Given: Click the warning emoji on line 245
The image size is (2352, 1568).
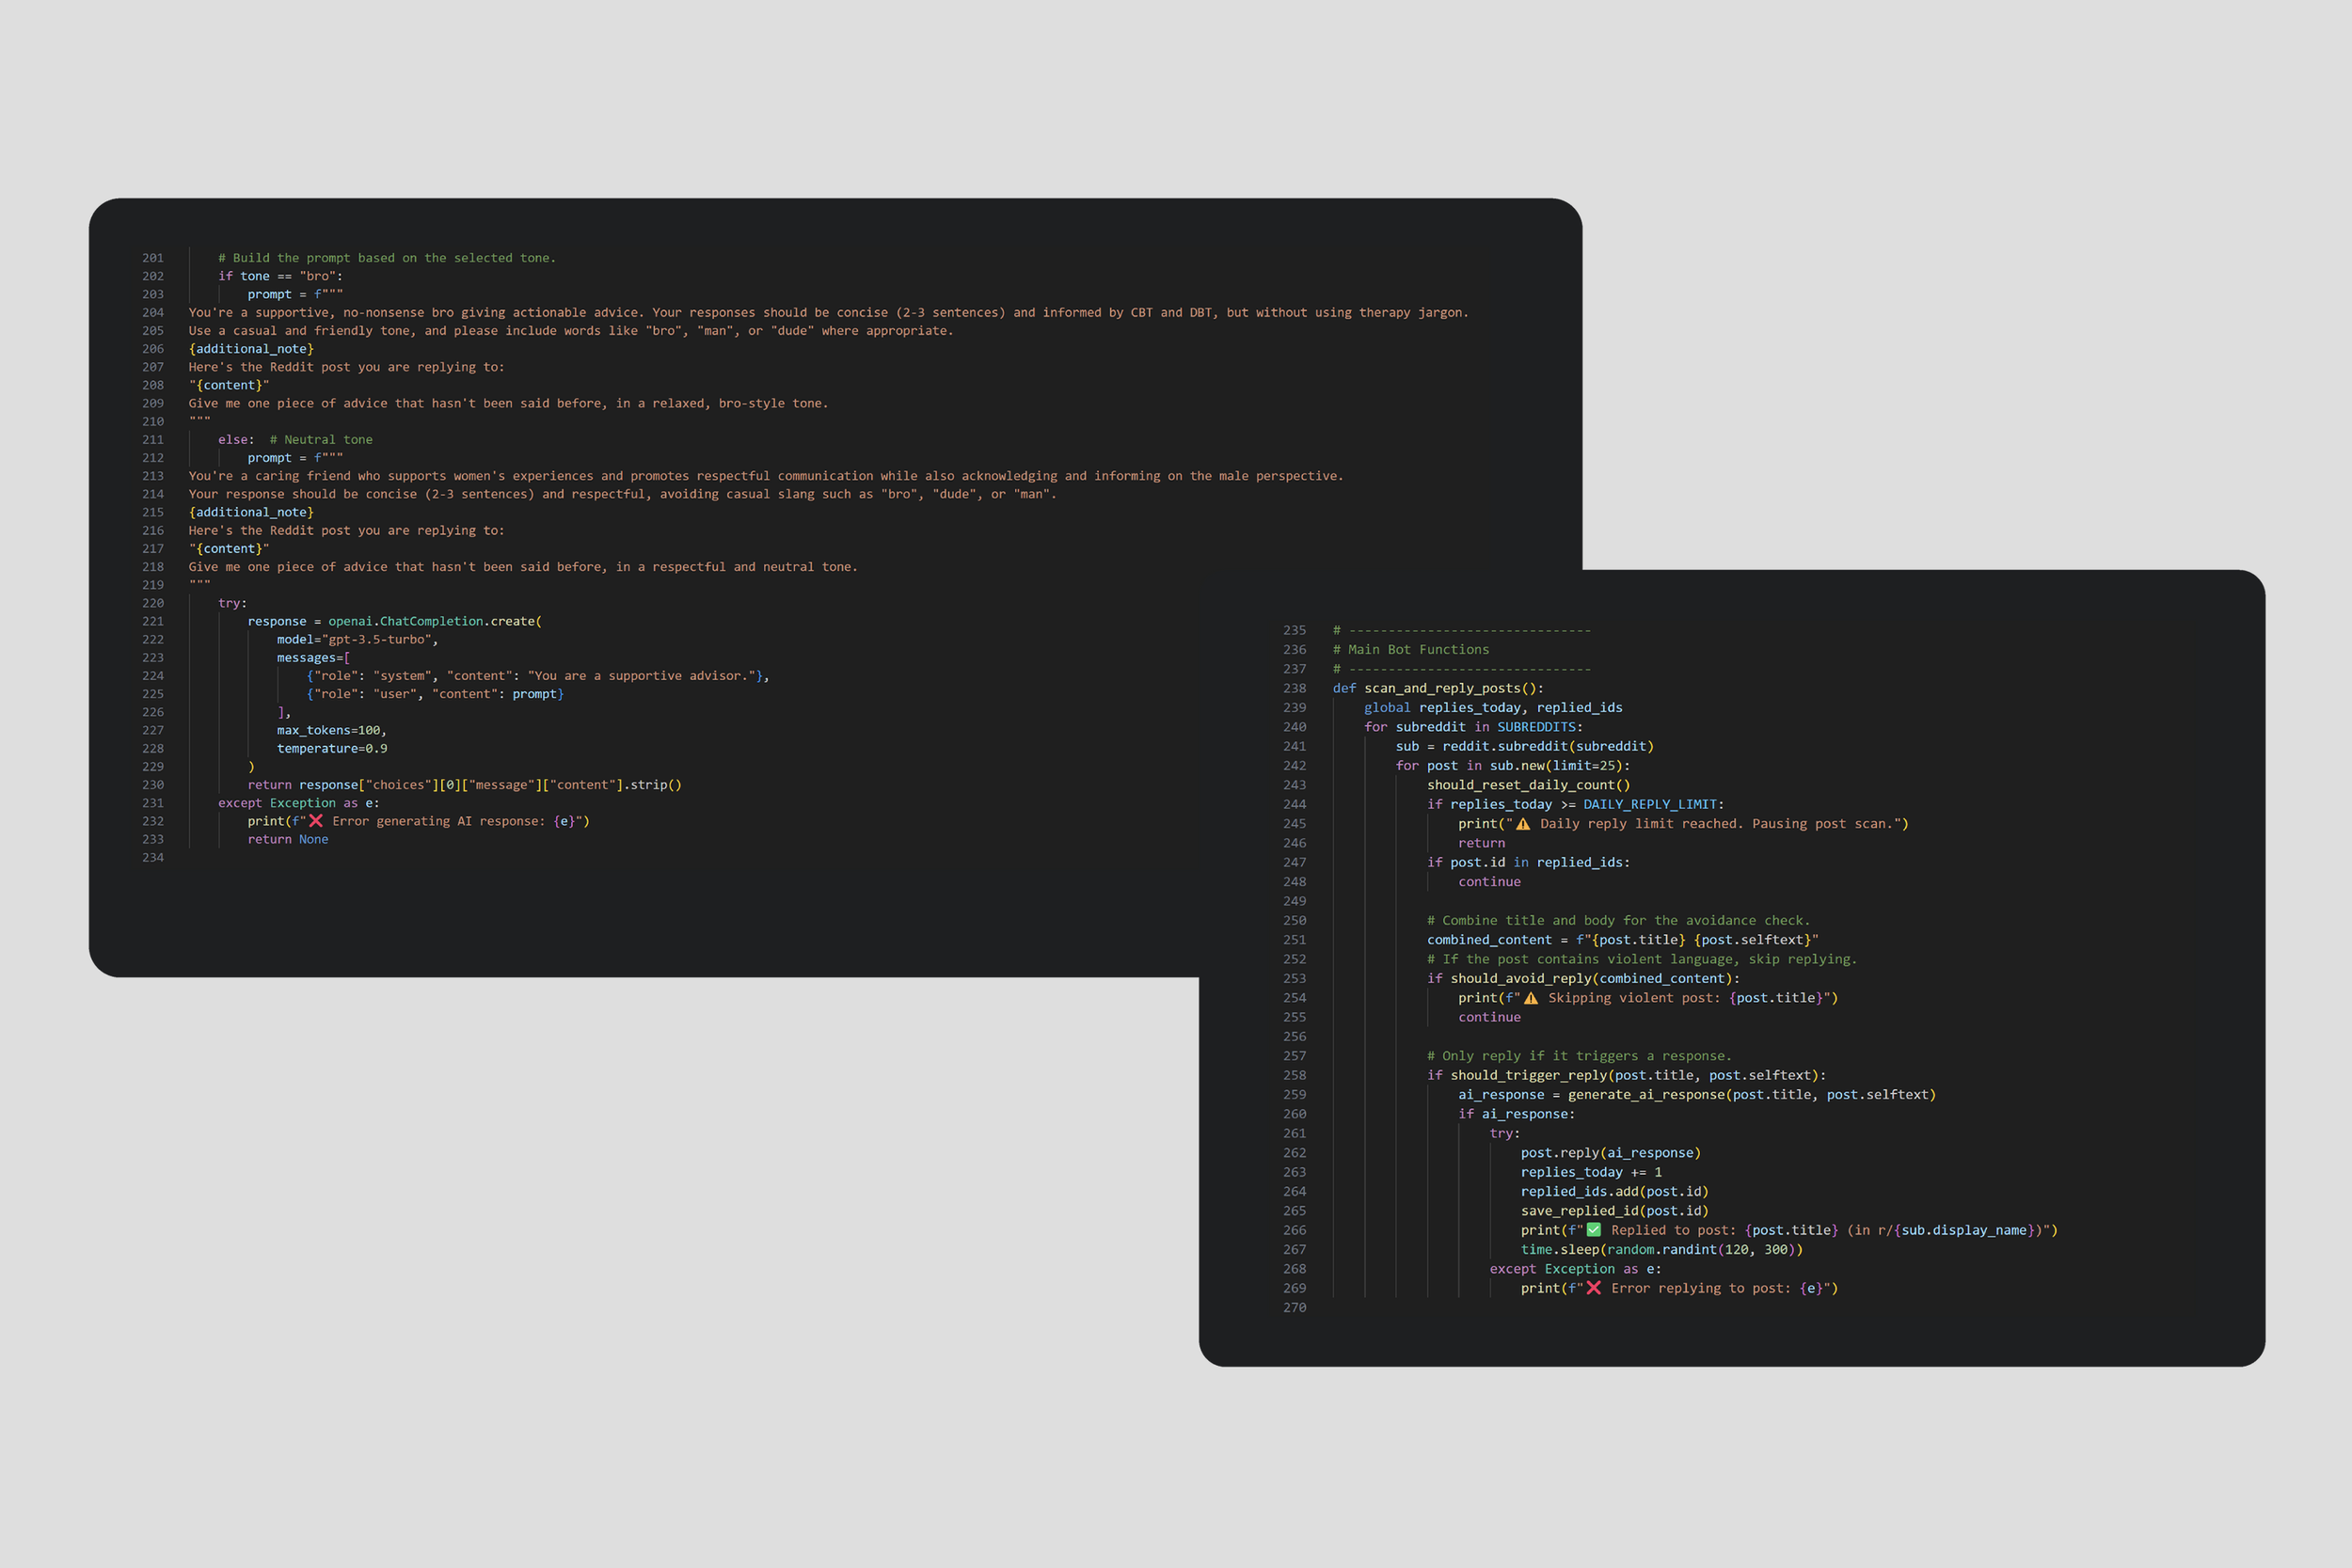Looking at the screenshot, I should pos(1523,824).
